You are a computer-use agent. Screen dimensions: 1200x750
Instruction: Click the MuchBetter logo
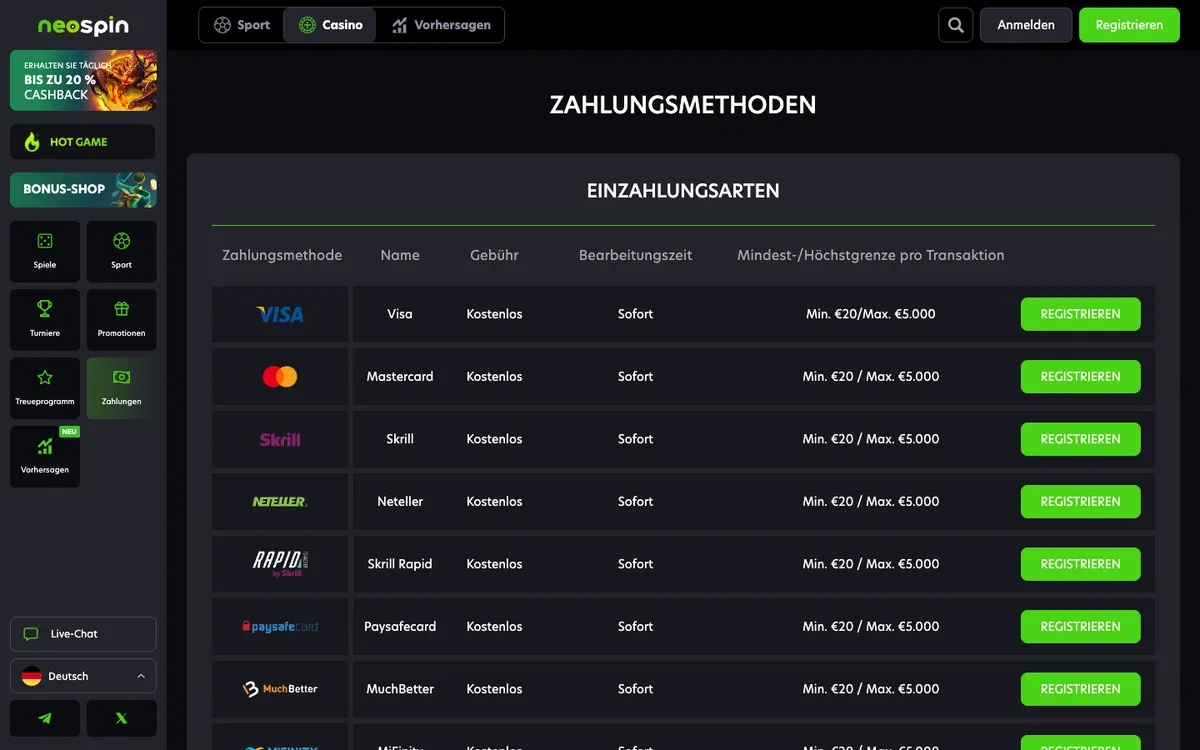point(280,689)
